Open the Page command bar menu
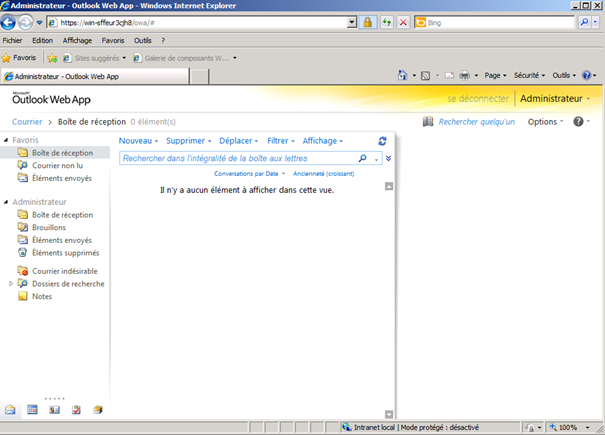This screenshot has width=605, height=435. point(495,75)
